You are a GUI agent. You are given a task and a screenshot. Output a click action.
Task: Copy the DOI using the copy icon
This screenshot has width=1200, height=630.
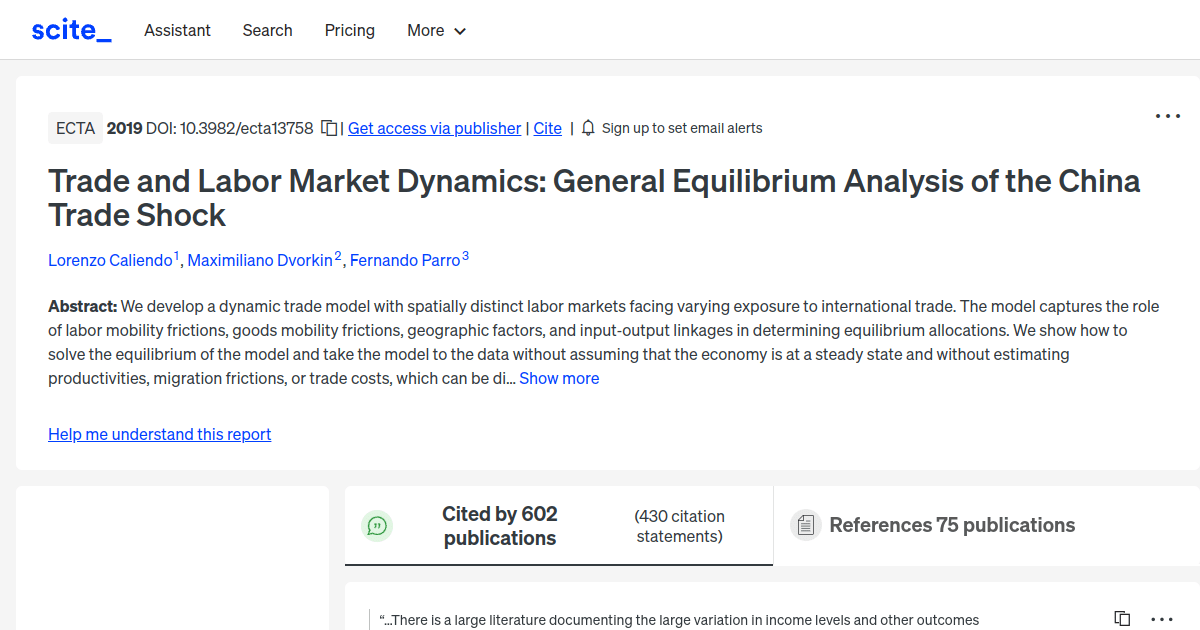pyautogui.click(x=328, y=128)
